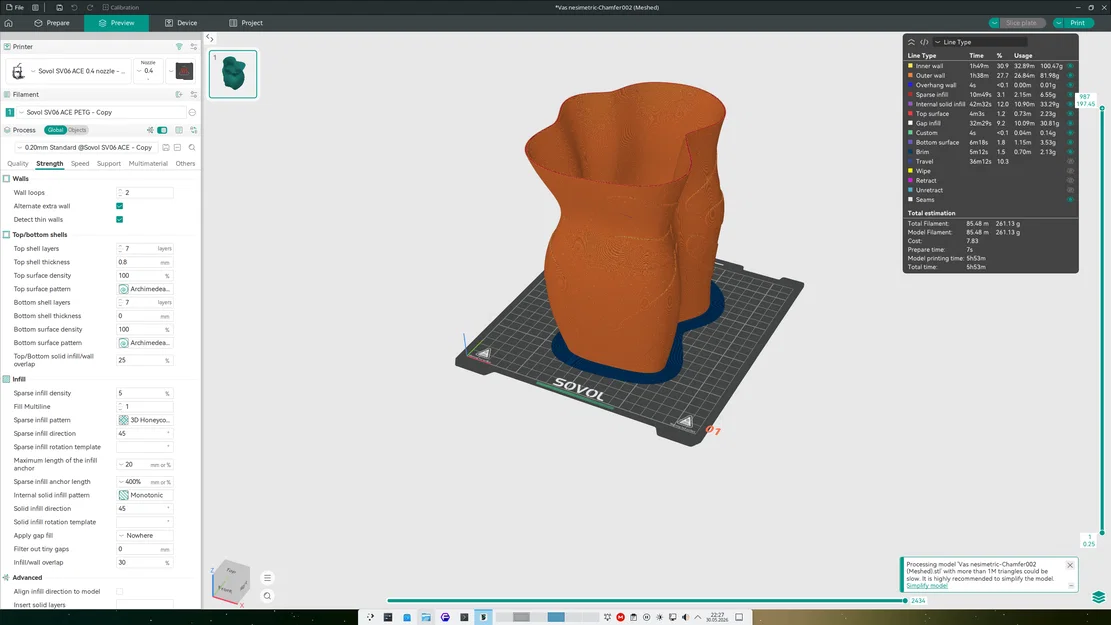Click the Outer wall orange color swatch
The width and height of the screenshot is (1111, 625).
[910, 75]
